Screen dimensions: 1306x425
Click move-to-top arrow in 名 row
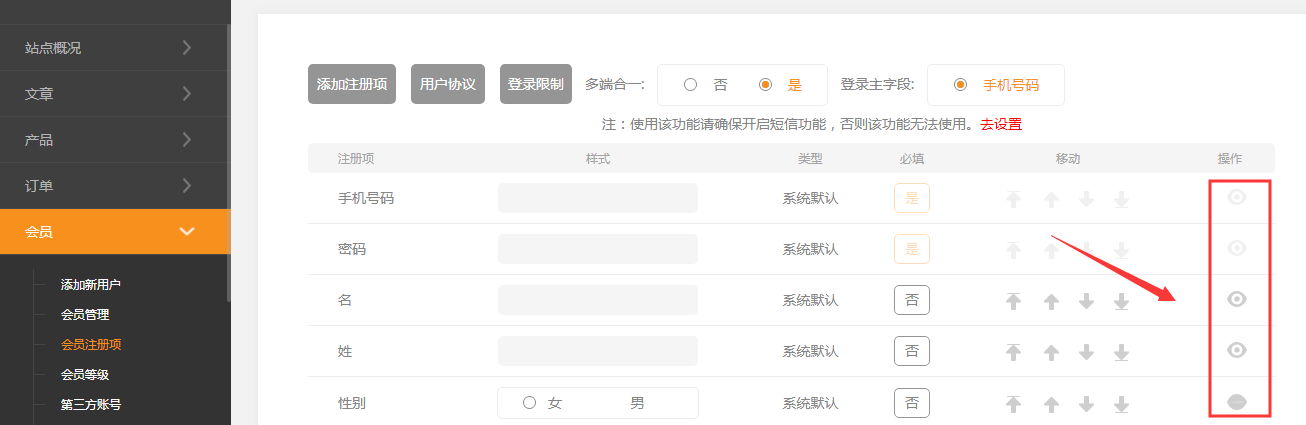click(x=1014, y=301)
